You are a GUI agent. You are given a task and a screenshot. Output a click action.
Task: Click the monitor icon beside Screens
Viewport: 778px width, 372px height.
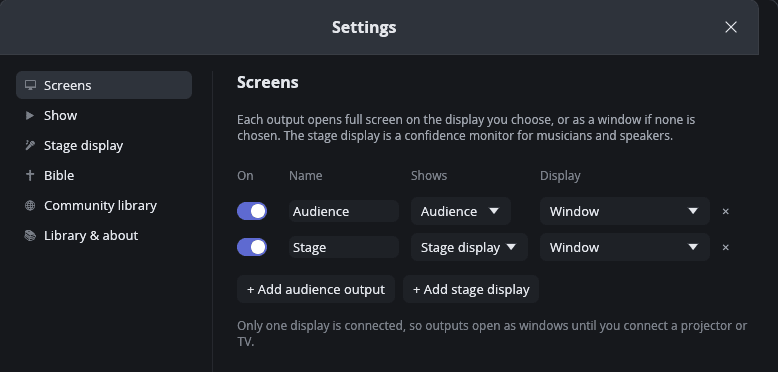[x=30, y=85]
